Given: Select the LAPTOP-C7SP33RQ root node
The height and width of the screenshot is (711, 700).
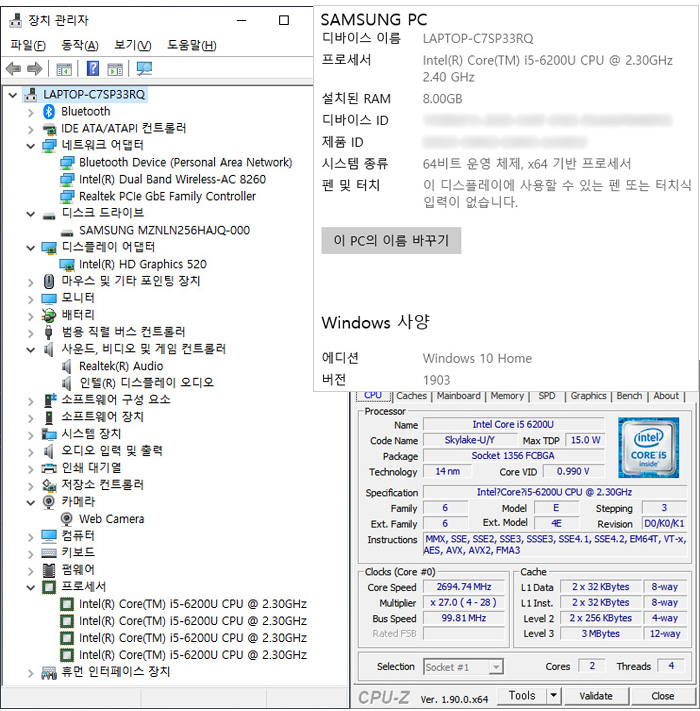Looking at the screenshot, I should (x=93, y=94).
